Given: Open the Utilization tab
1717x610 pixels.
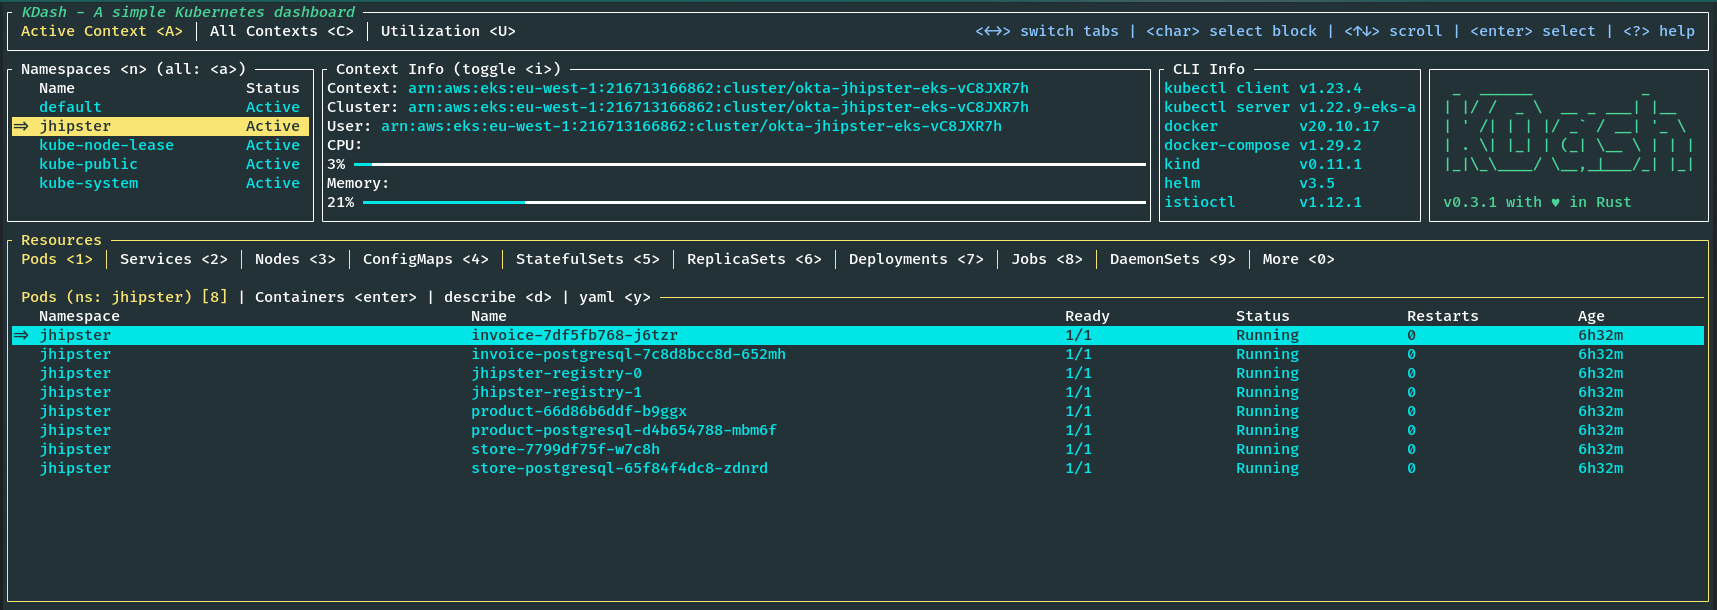Looking at the screenshot, I should [x=447, y=31].
